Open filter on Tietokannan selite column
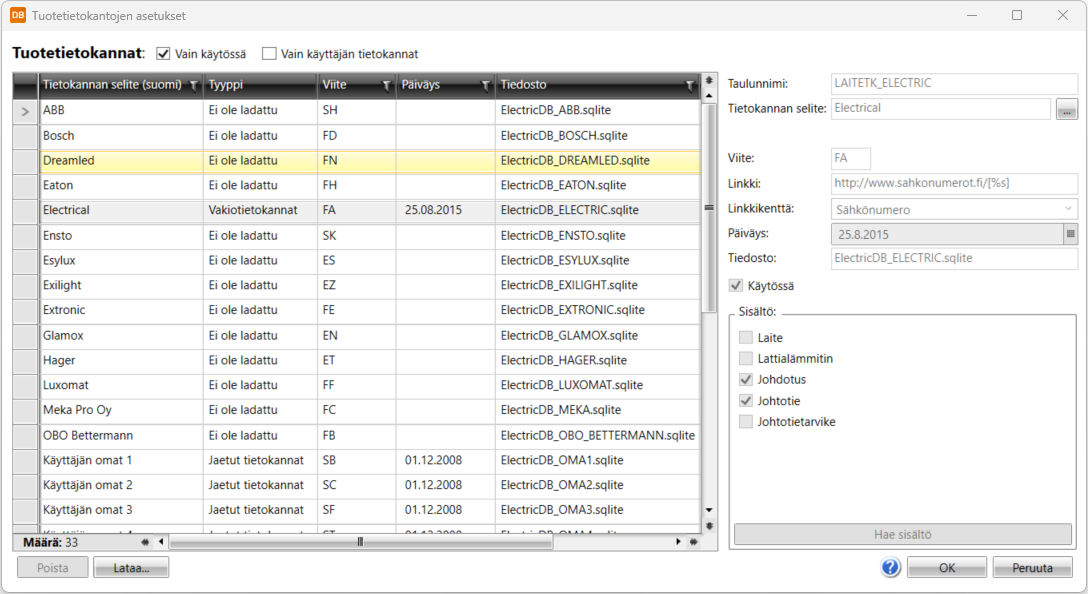 pyautogui.click(x=193, y=86)
